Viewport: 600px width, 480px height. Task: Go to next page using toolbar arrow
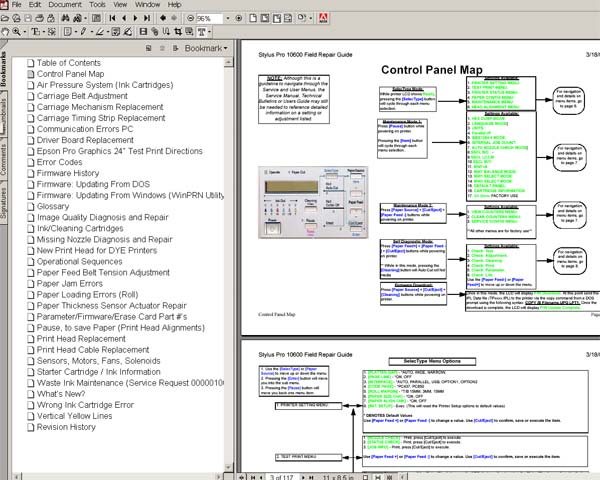tap(135, 18)
